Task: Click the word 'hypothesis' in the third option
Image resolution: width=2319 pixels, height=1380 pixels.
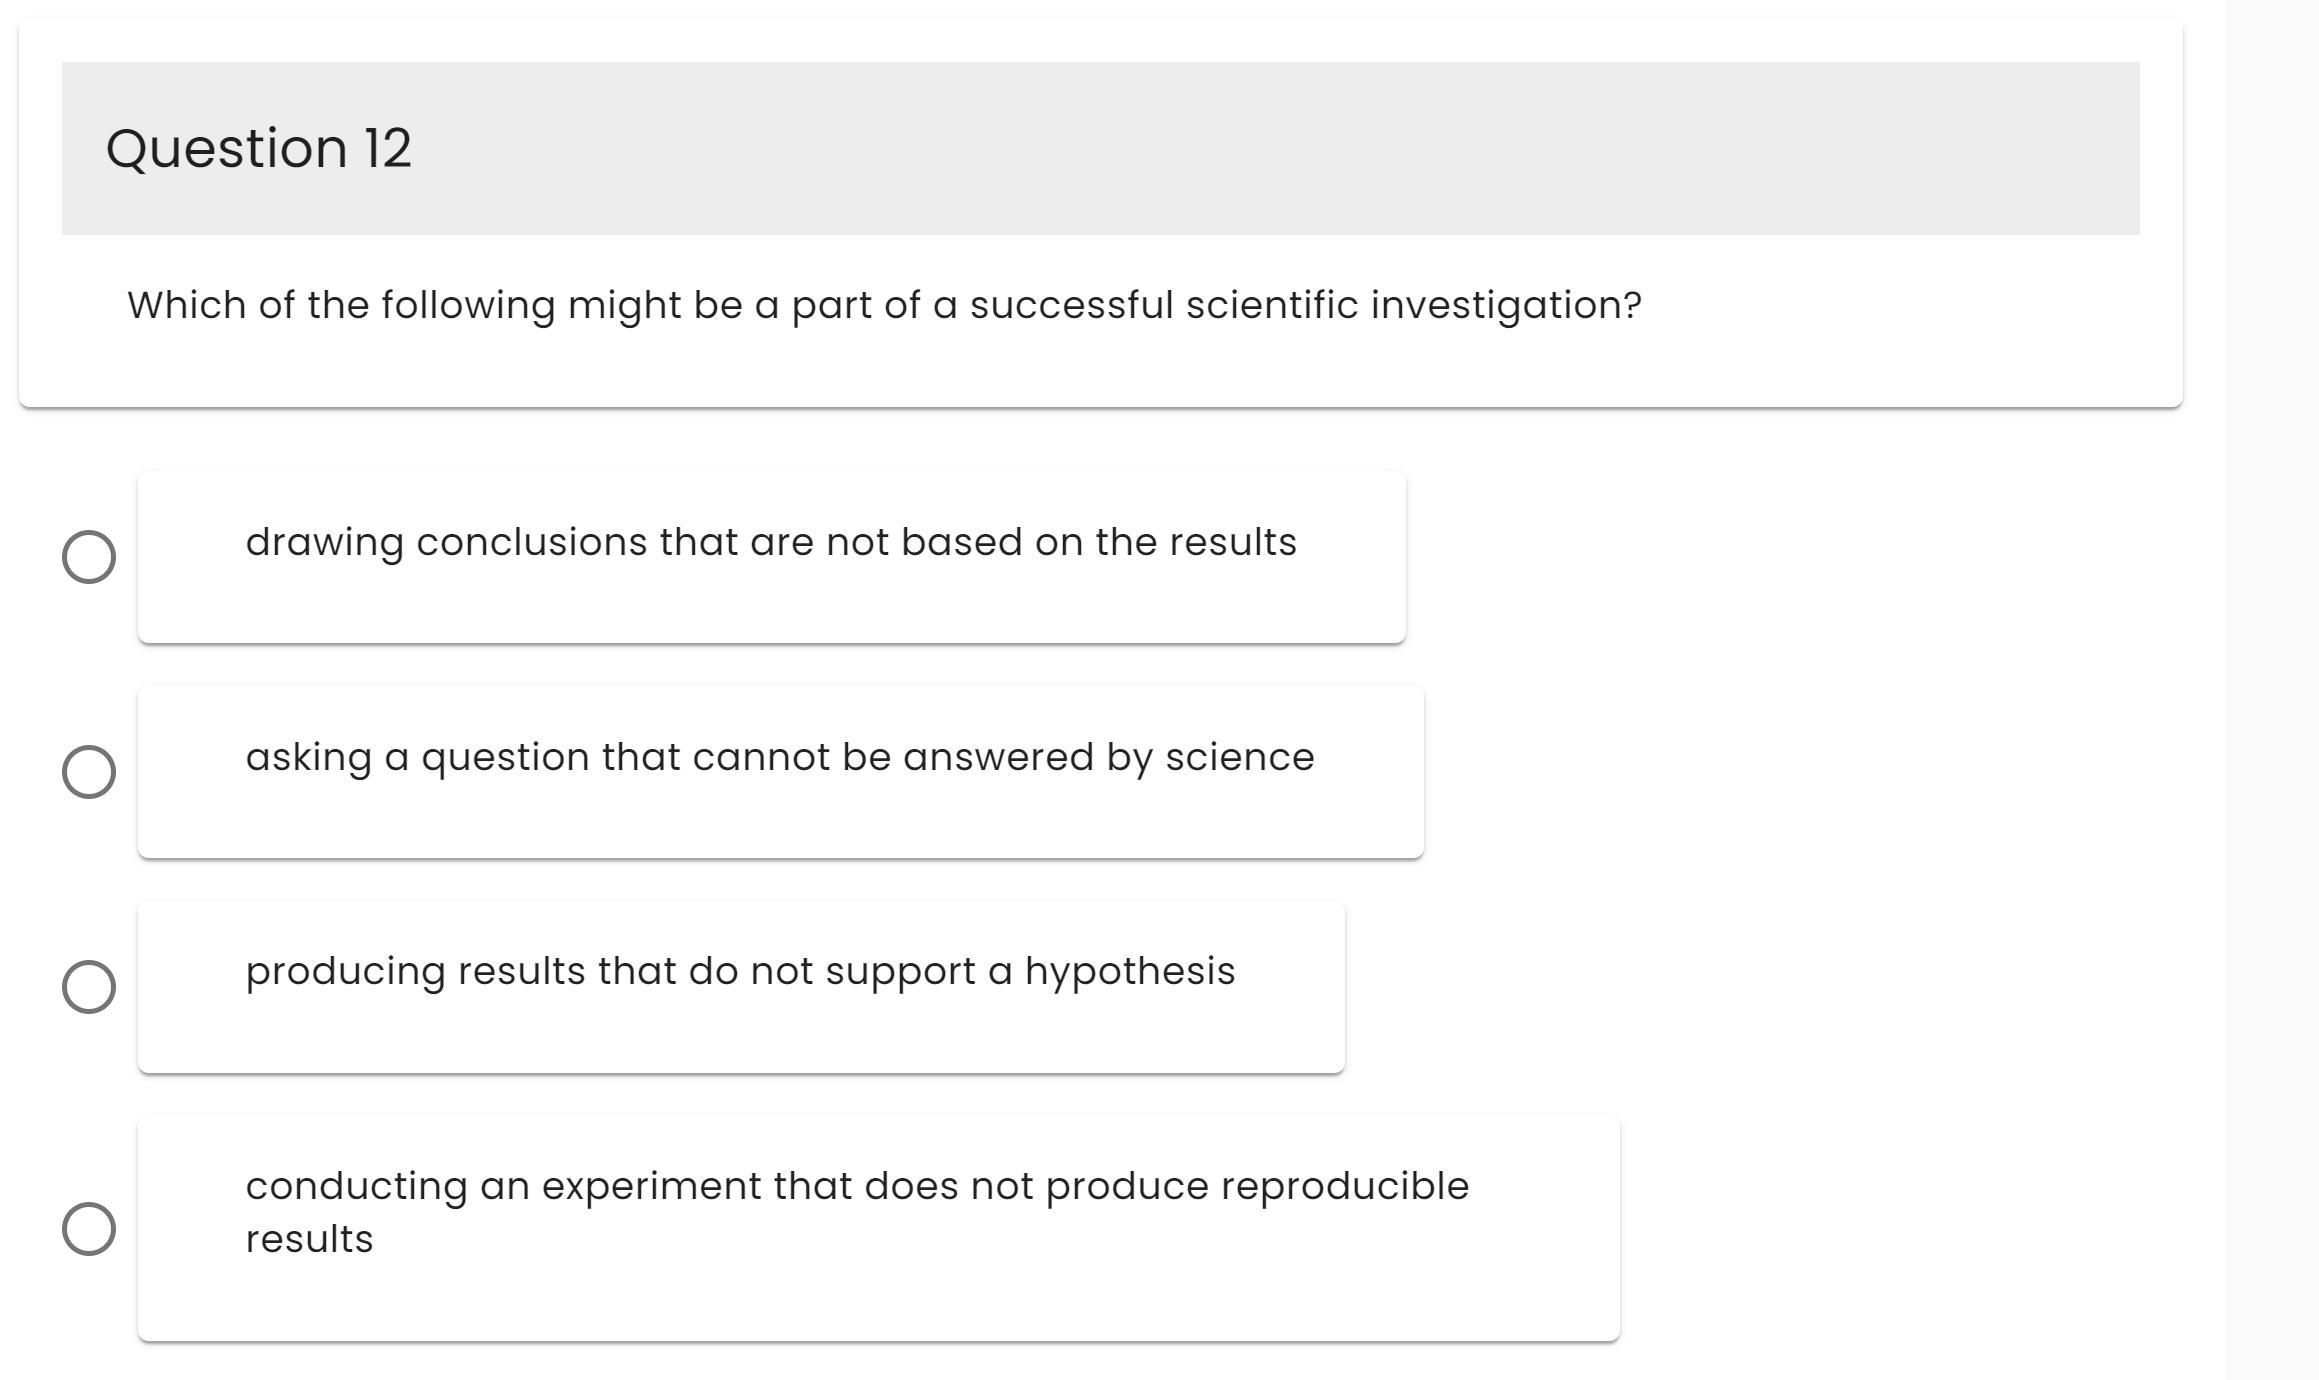Action: pos(1130,971)
